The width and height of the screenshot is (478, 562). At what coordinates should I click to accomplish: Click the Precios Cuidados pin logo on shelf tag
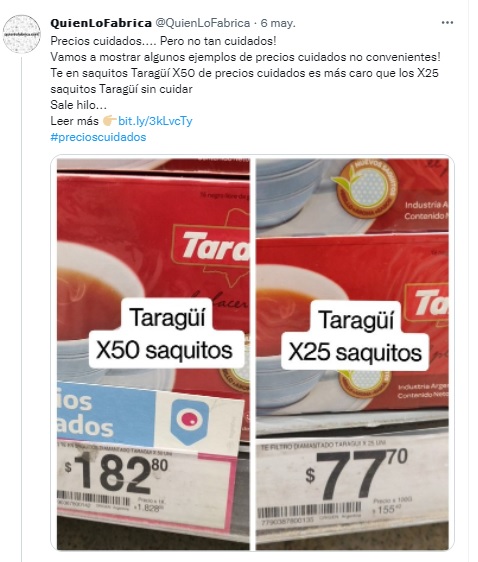[x=189, y=422]
